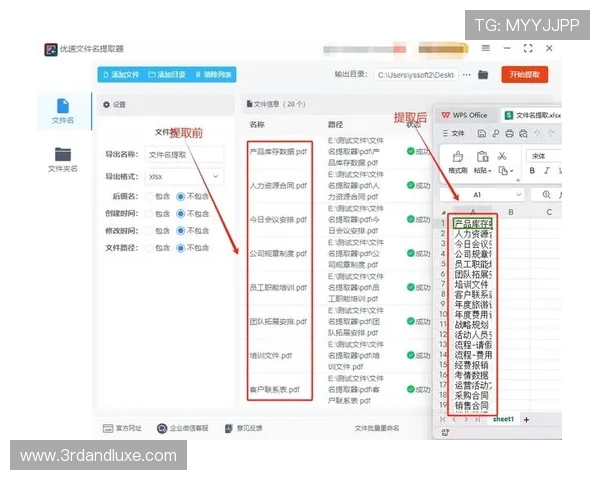Click file row 人力资源合同.pdf

[x=278, y=186]
